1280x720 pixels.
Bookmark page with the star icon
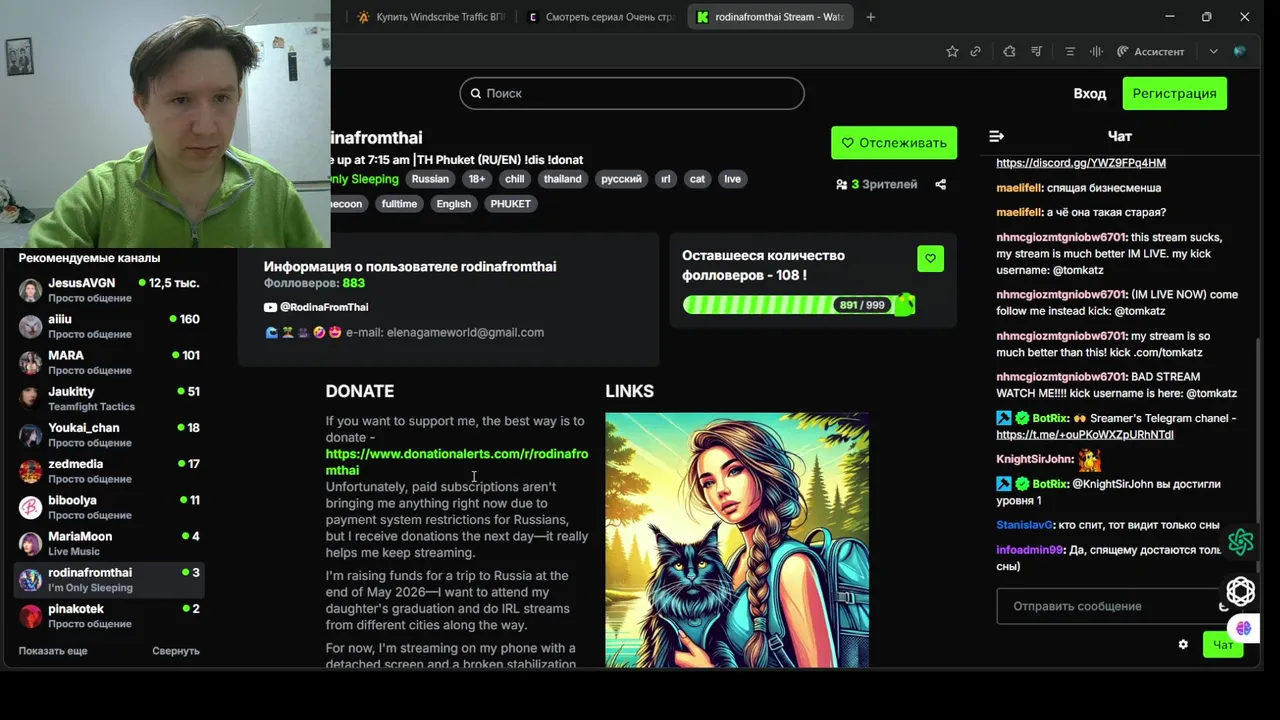pos(952,51)
